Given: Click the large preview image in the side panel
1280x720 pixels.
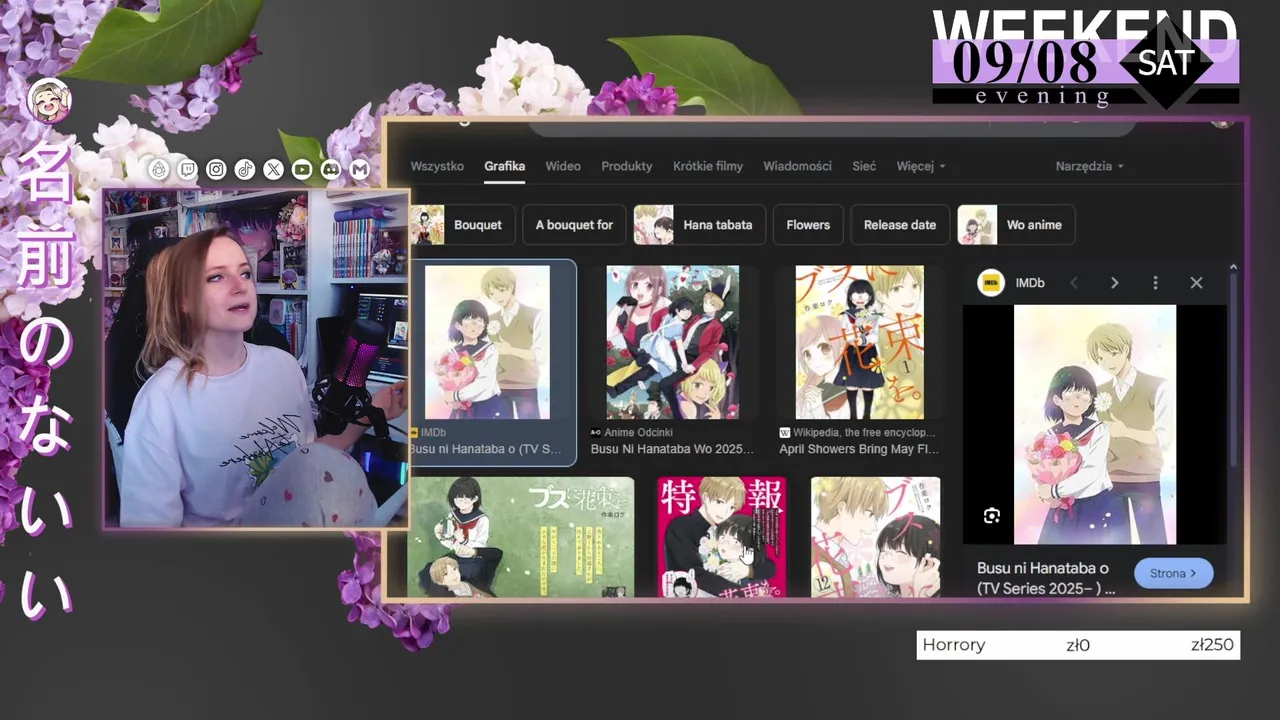Looking at the screenshot, I should point(1095,425).
